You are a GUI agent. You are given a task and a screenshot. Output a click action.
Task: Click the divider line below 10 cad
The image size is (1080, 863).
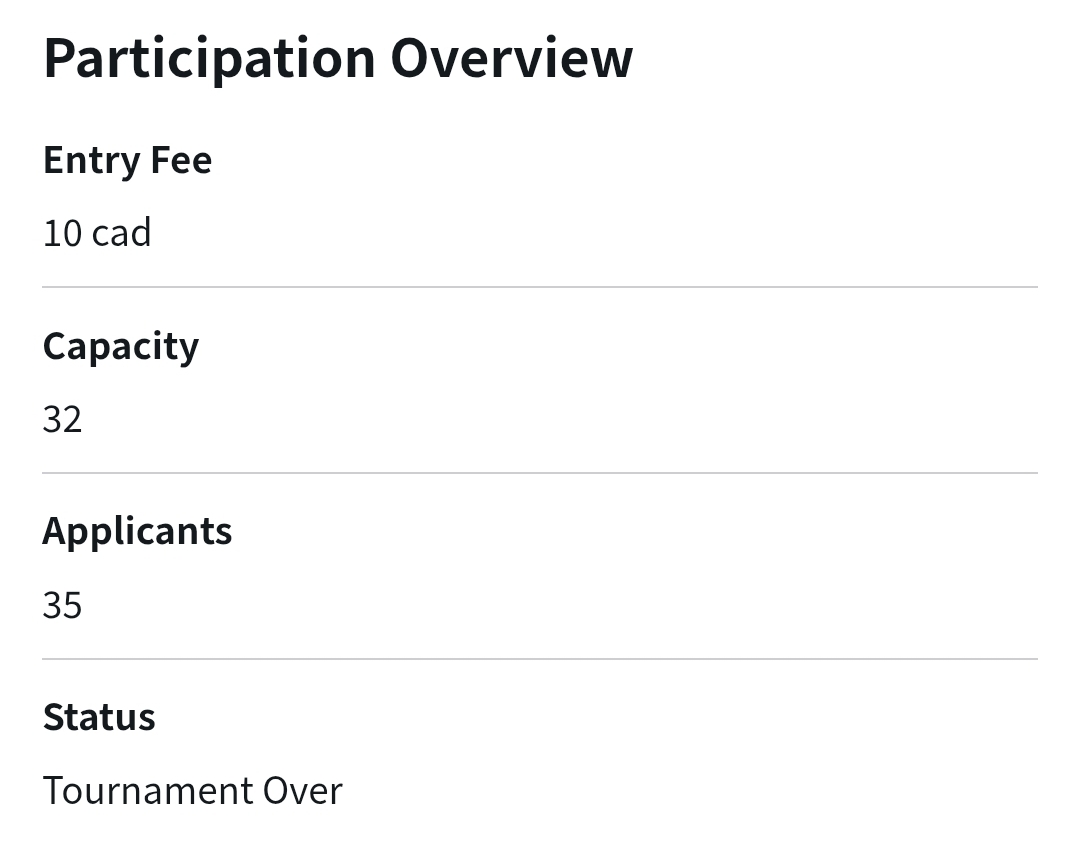[540, 287]
